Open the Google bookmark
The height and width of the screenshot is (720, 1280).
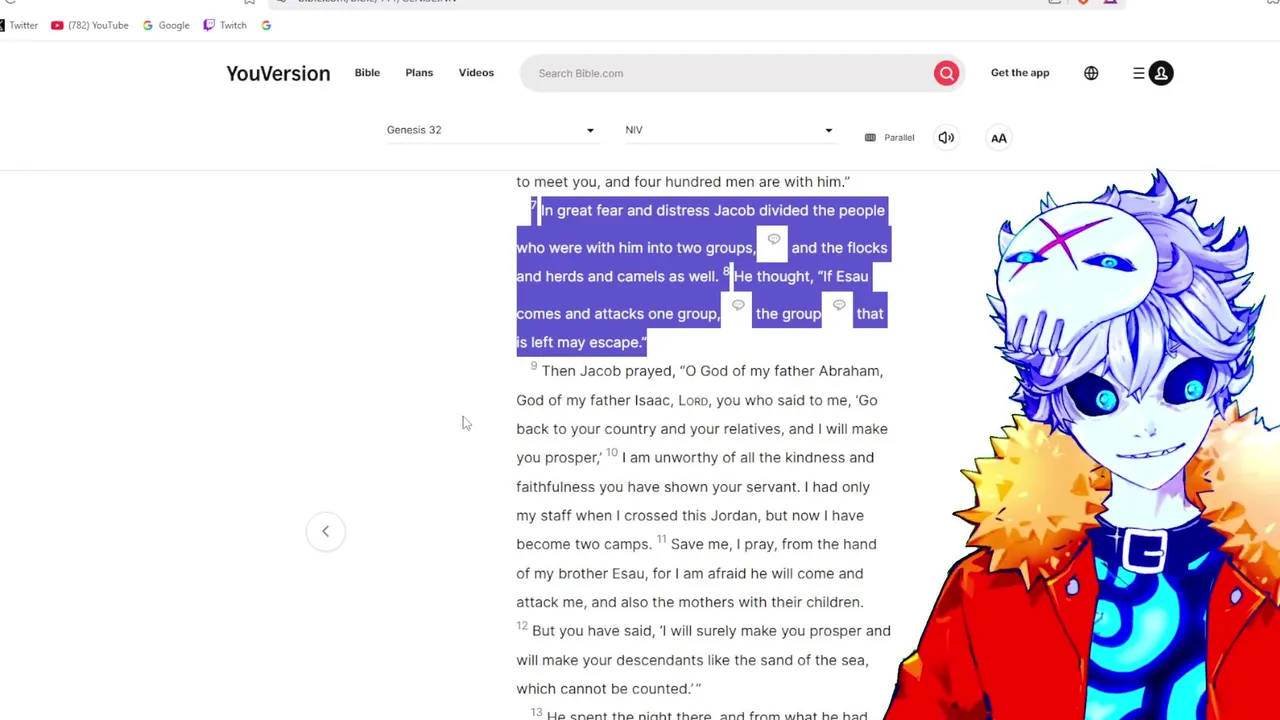(x=166, y=25)
